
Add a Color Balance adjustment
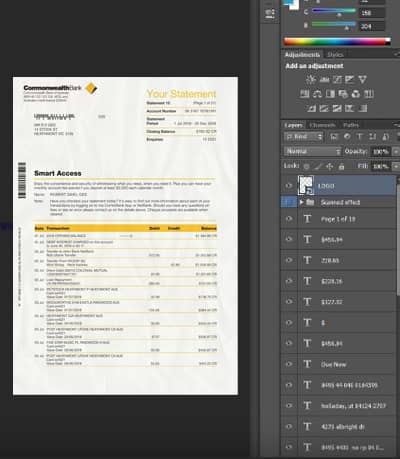tap(317, 94)
